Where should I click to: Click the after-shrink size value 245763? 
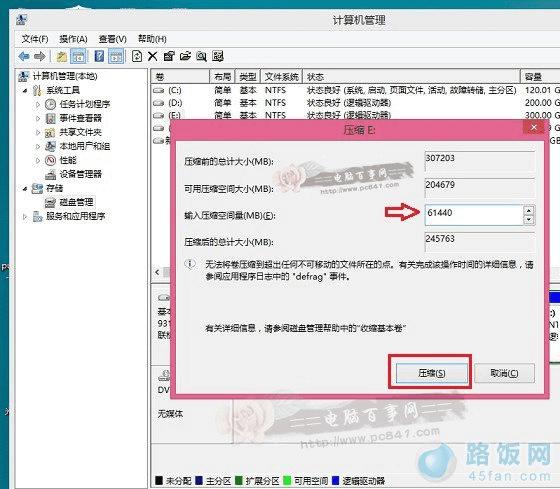[440, 238]
